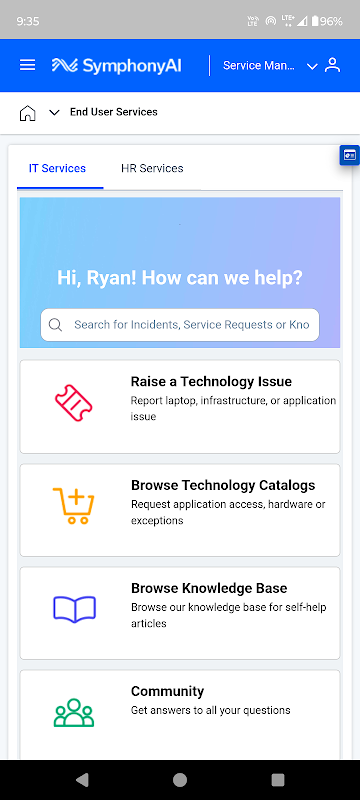
Task: Open Browse Knowledge Base card
Action: pyautogui.click(x=180, y=613)
